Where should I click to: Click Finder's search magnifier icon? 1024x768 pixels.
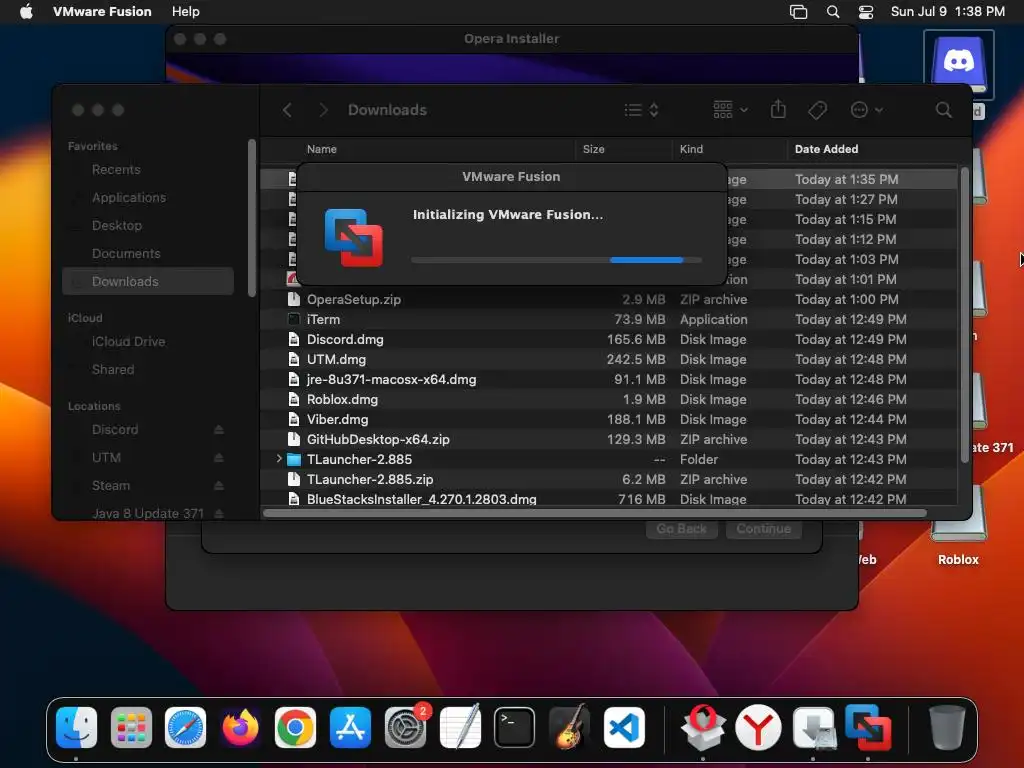(943, 110)
